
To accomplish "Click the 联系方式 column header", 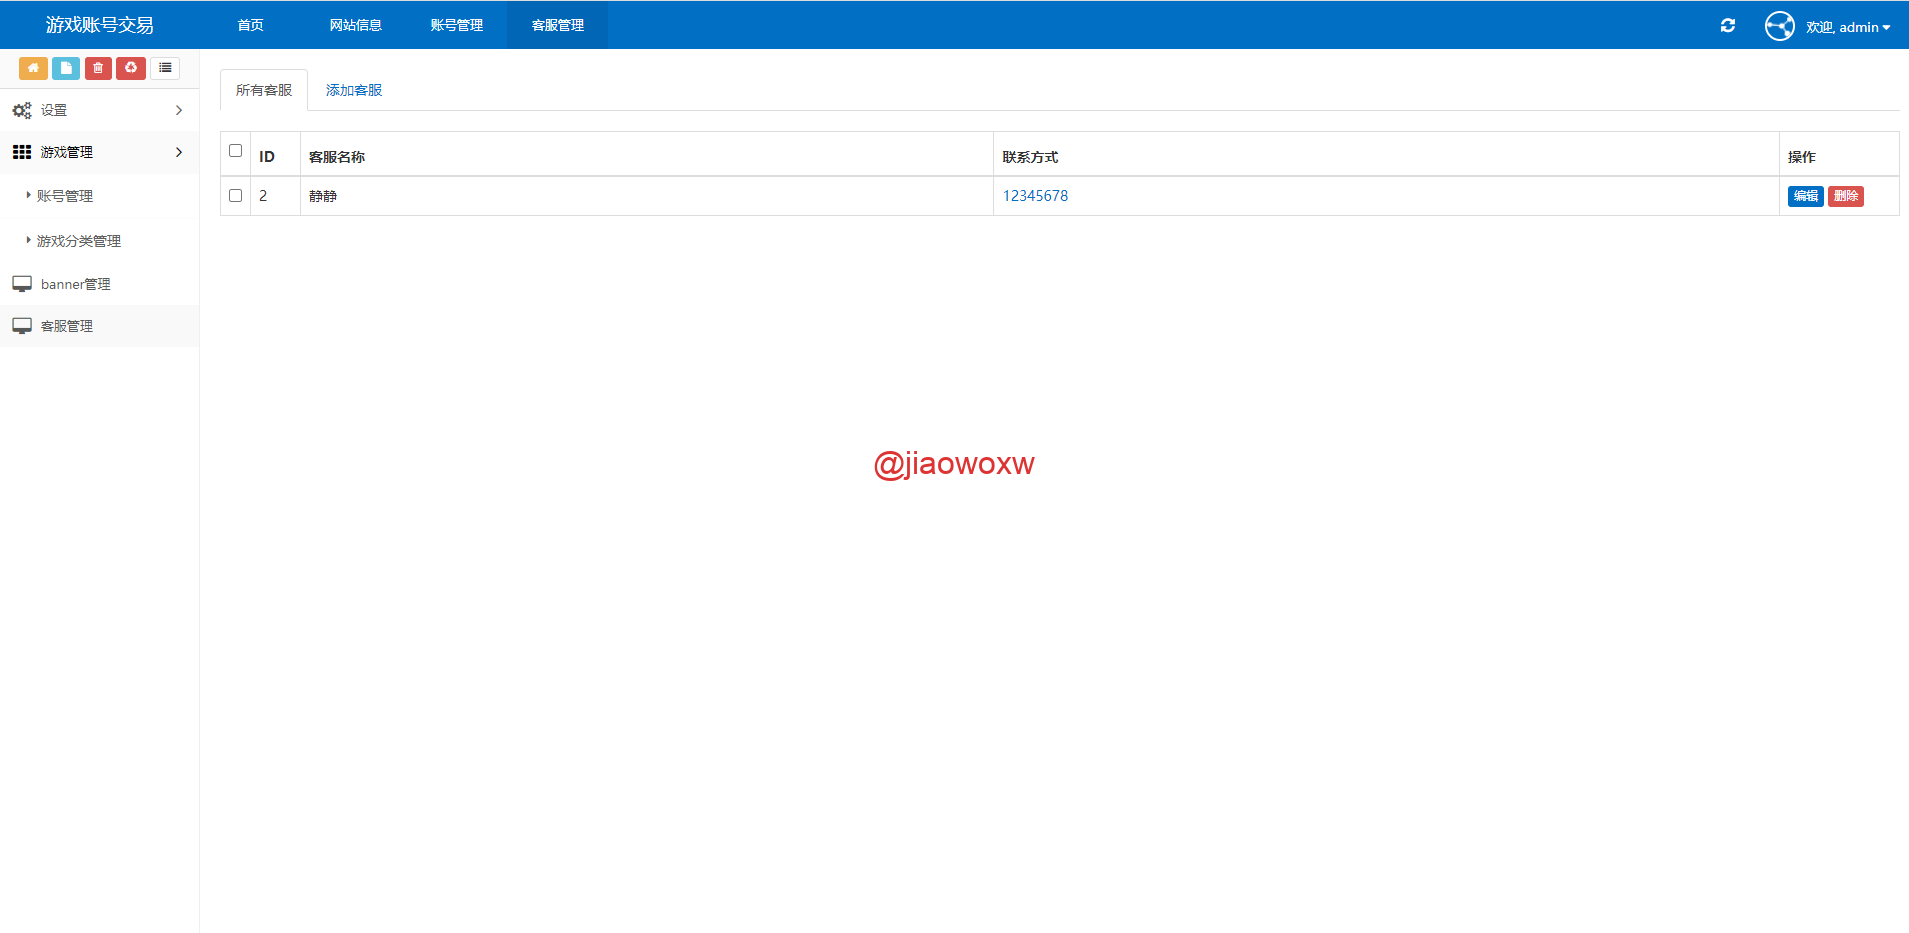I will coord(1386,155).
